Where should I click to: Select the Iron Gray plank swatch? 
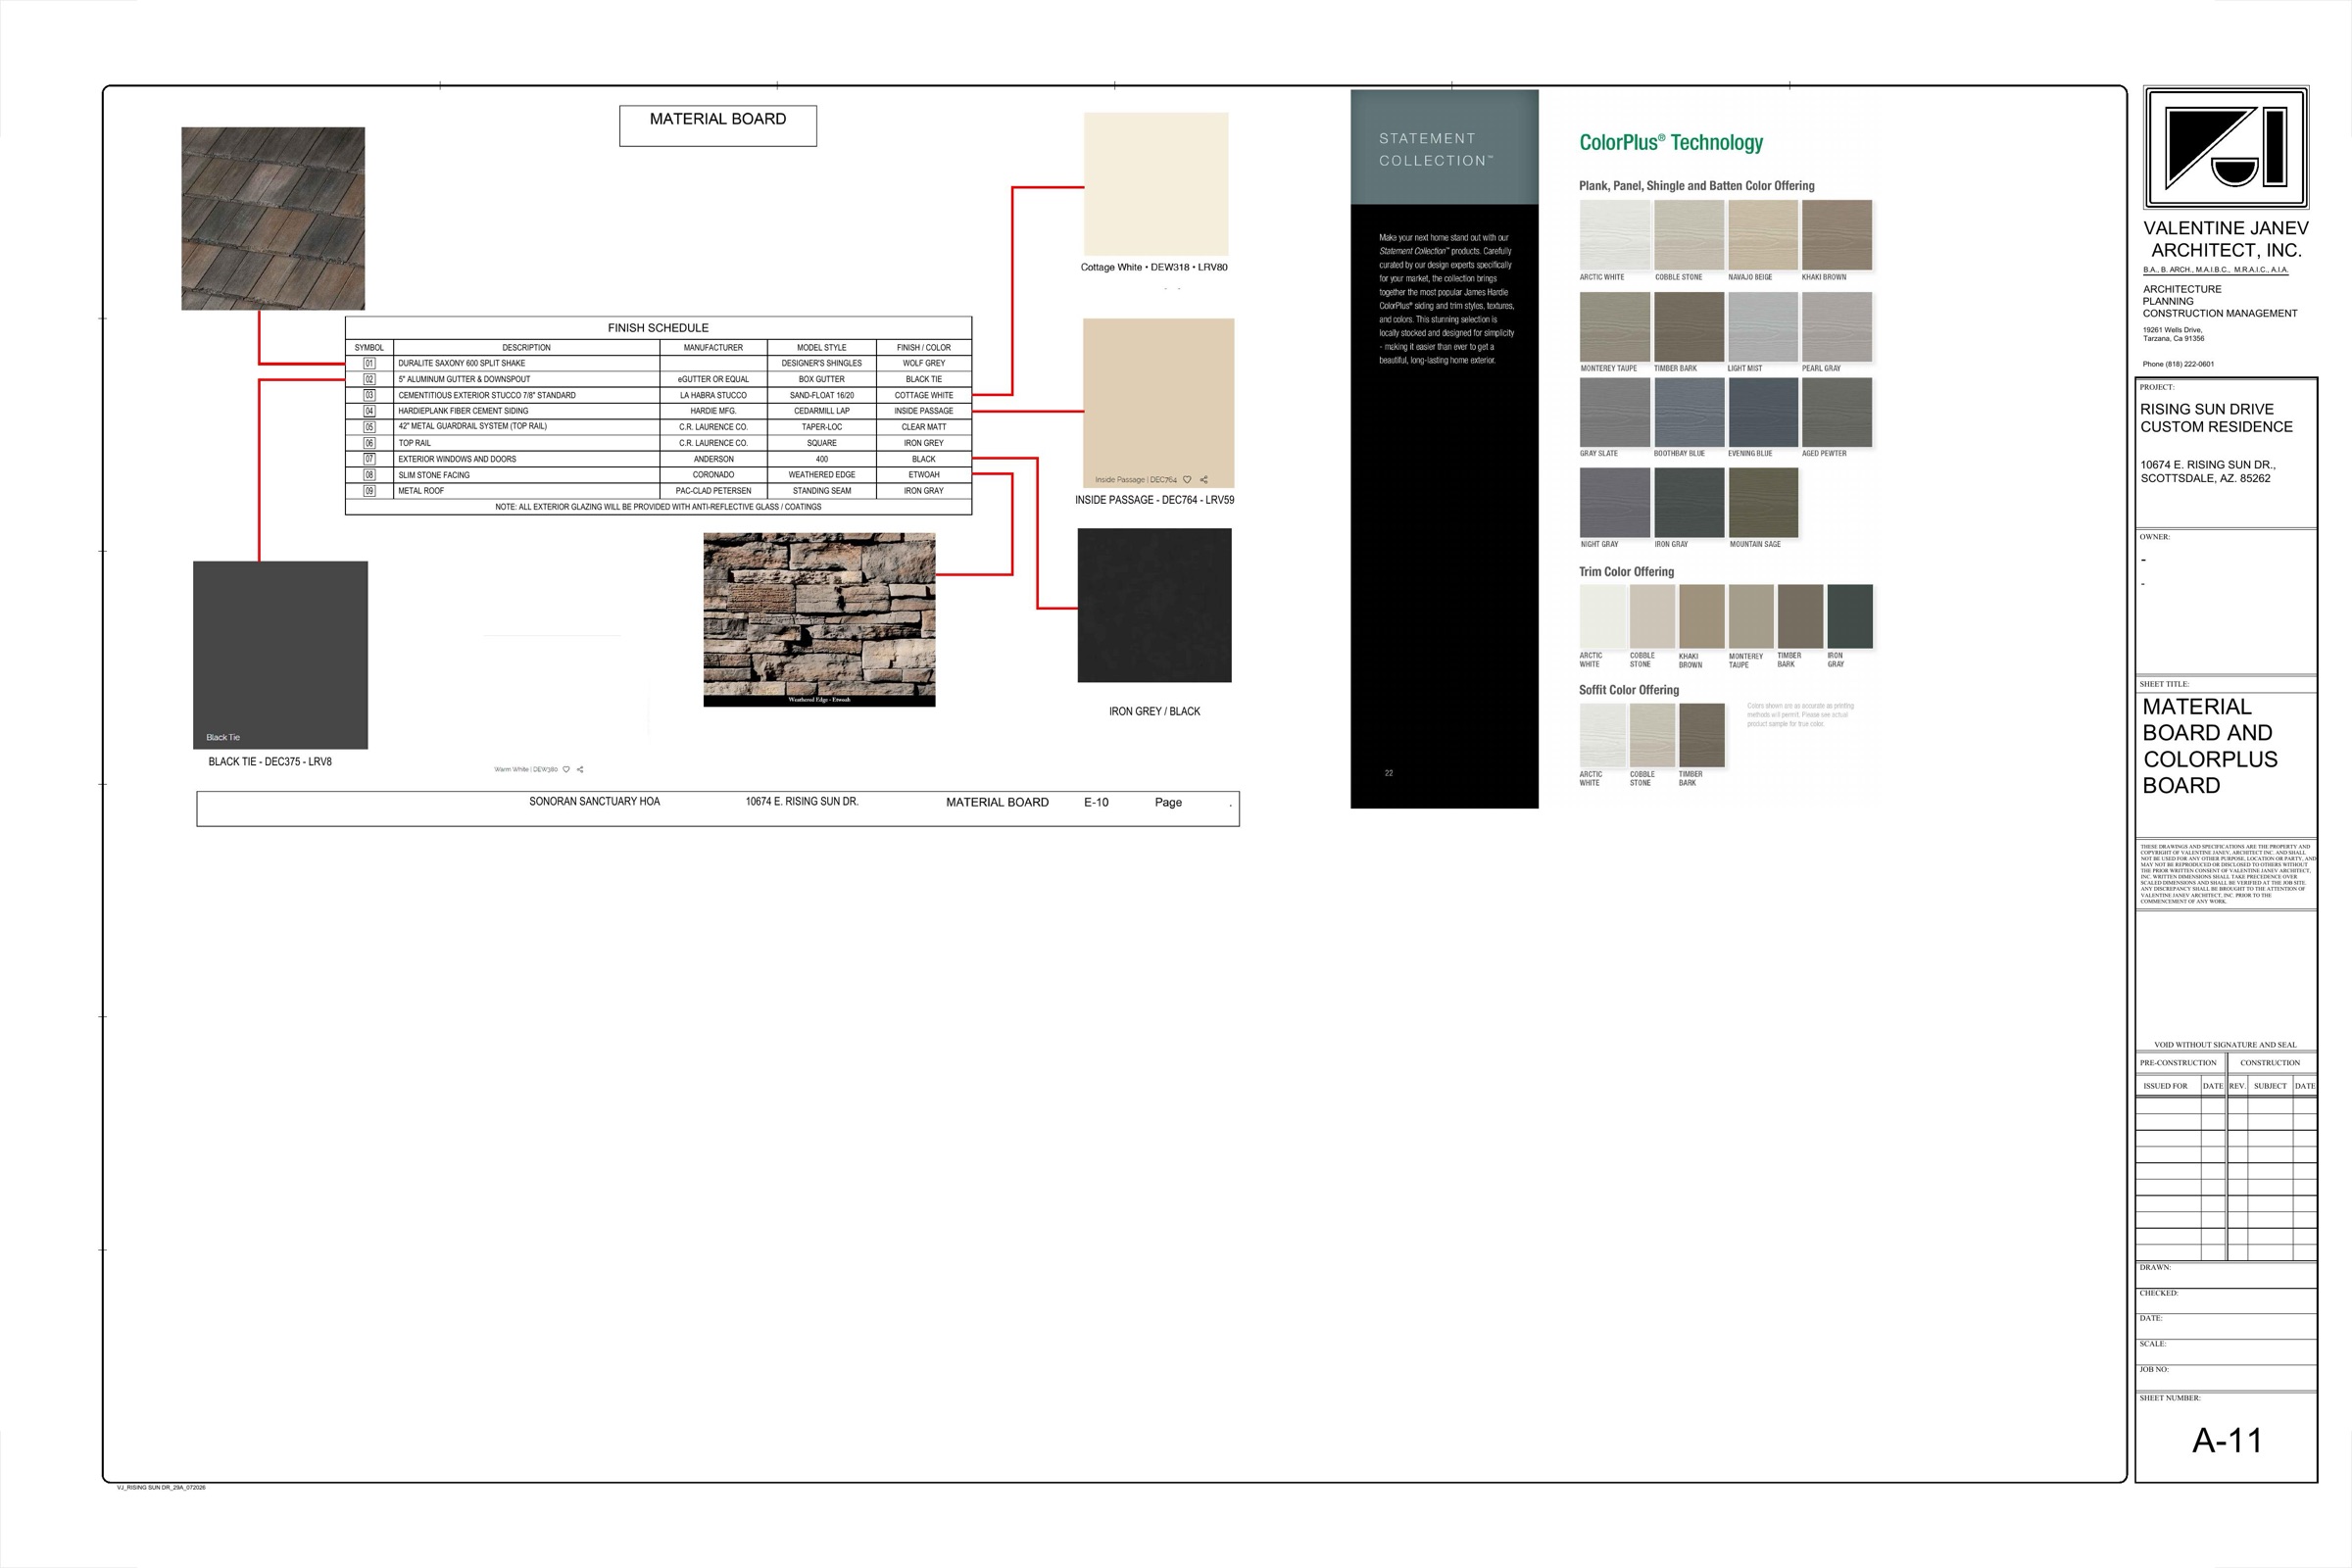[x=1689, y=503]
